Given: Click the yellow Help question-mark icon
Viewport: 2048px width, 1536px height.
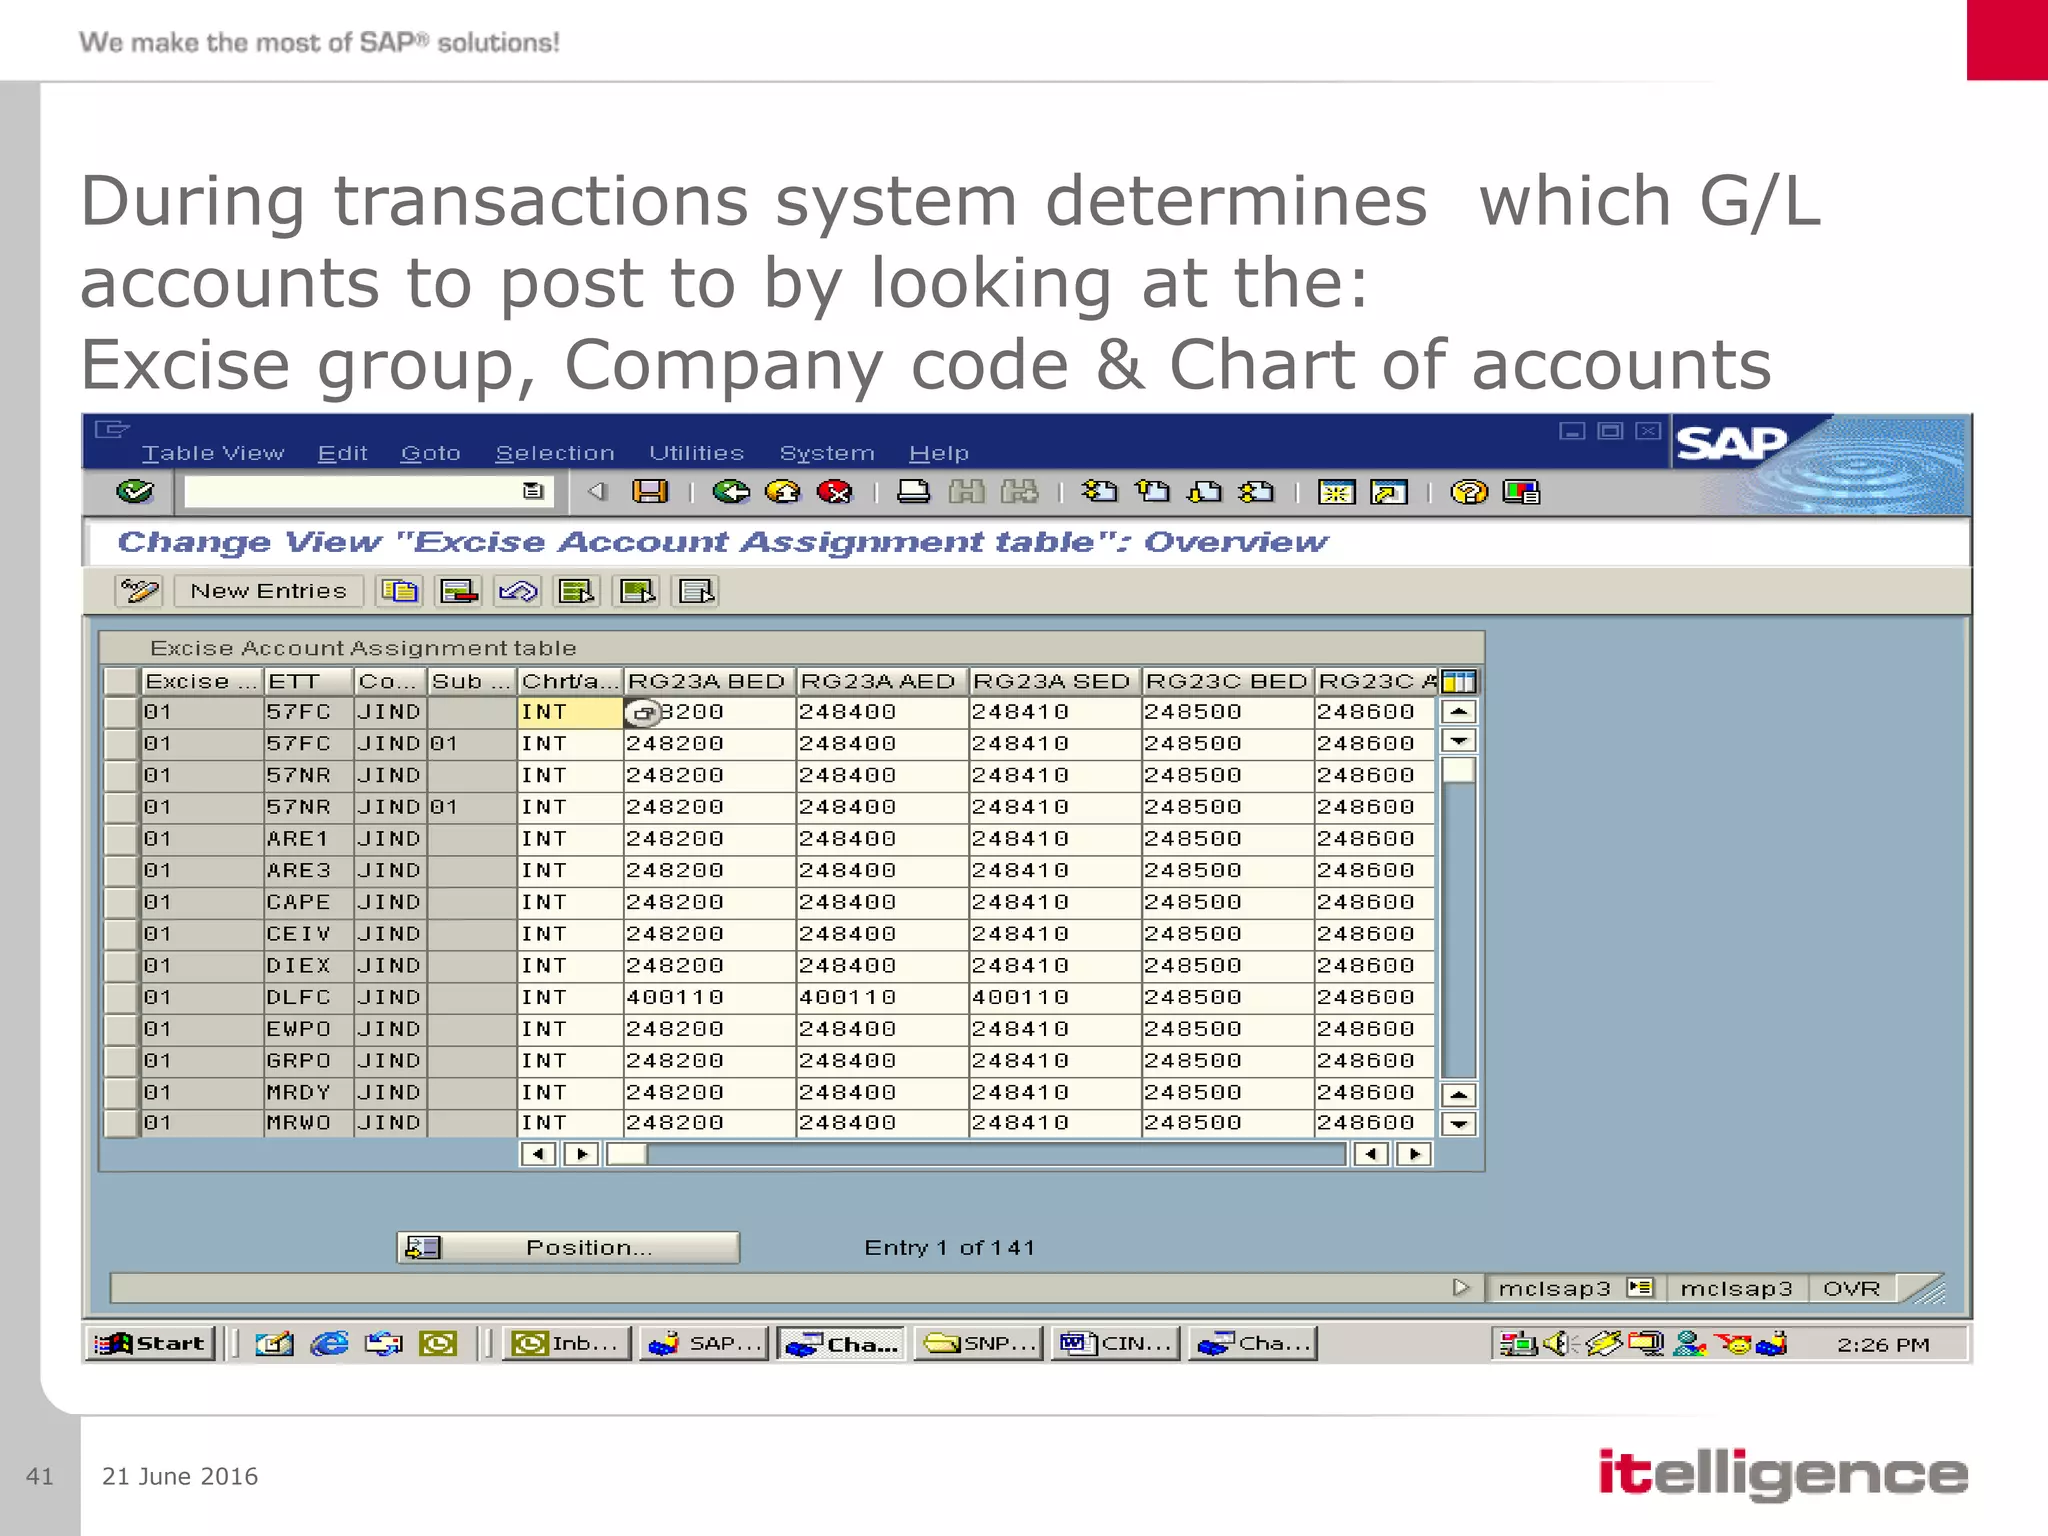Looking at the screenshot, I should point(1469,491).
